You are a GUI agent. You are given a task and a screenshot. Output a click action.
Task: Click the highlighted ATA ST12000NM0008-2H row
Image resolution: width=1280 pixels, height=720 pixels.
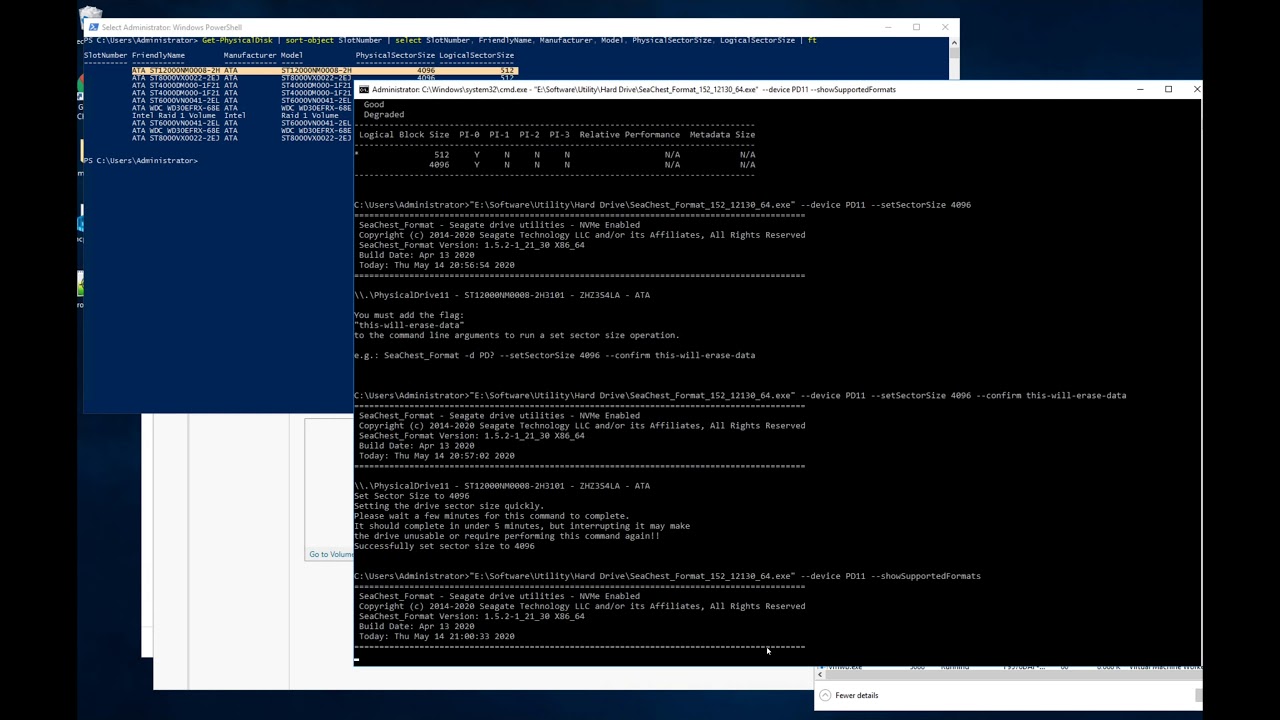coord(324,70)
